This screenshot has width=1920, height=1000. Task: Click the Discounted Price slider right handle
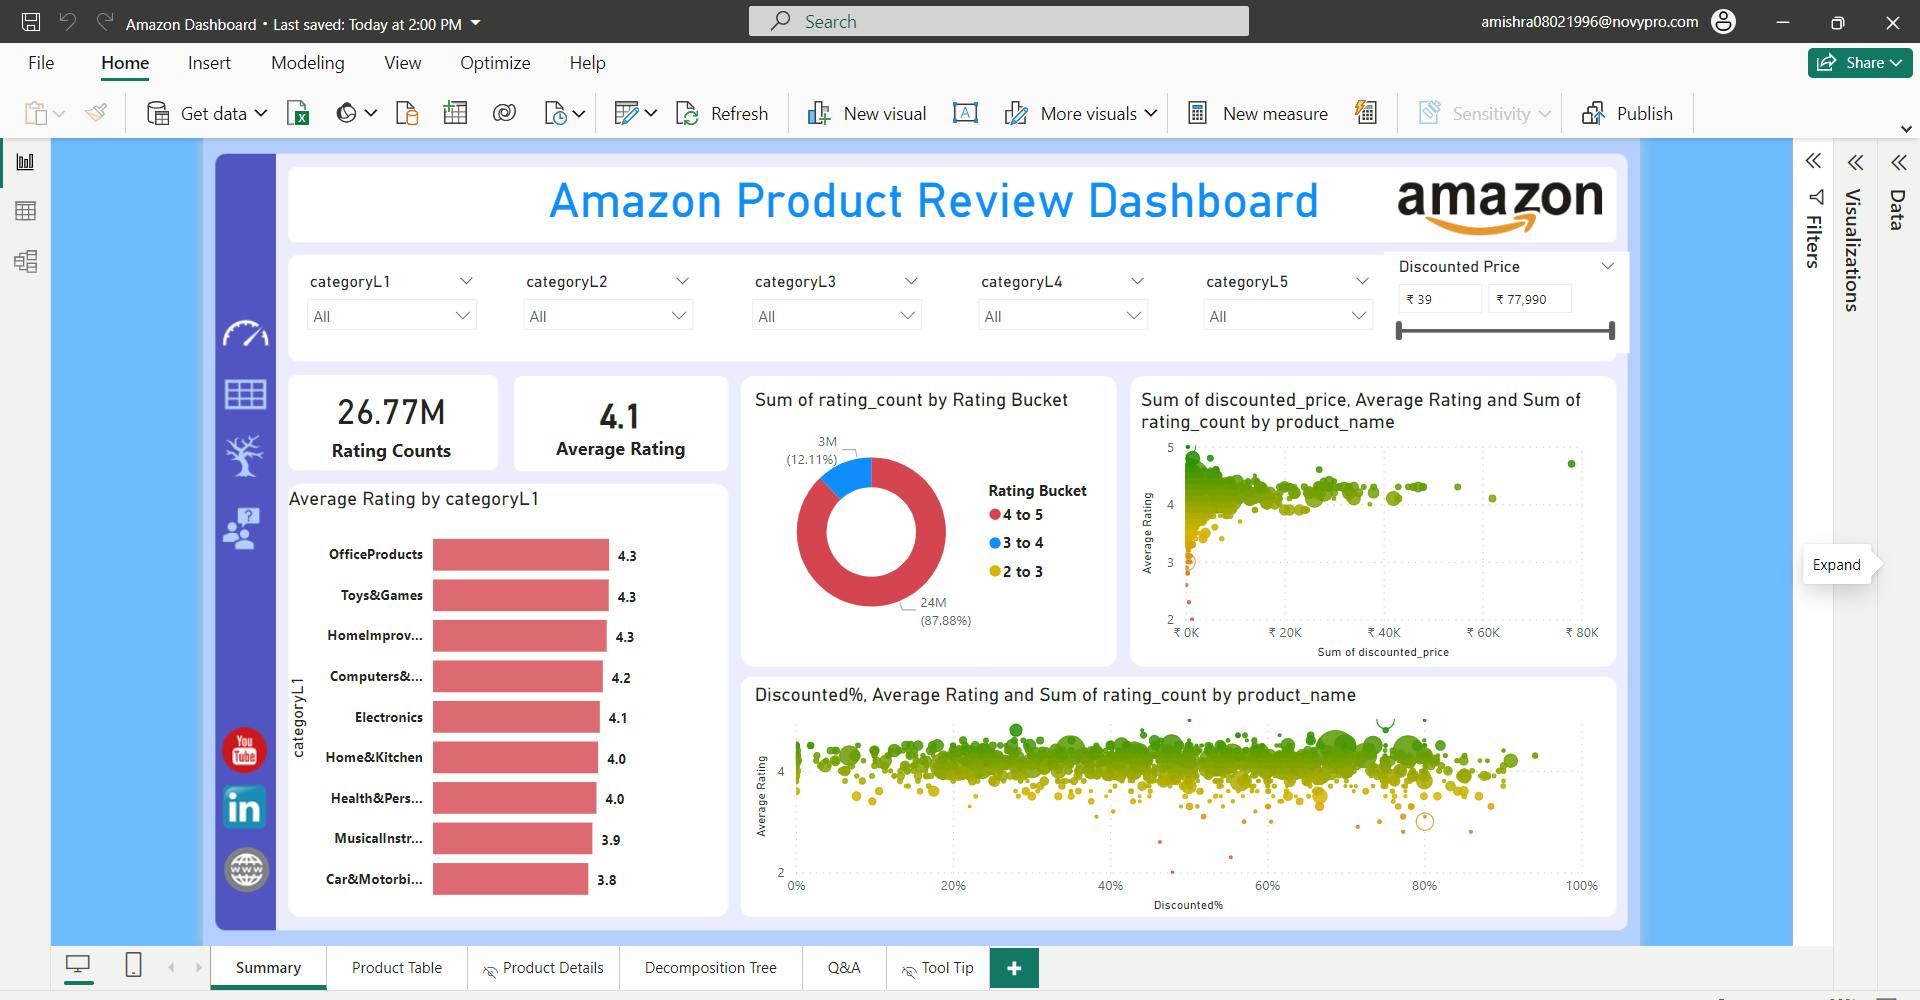1612,330
